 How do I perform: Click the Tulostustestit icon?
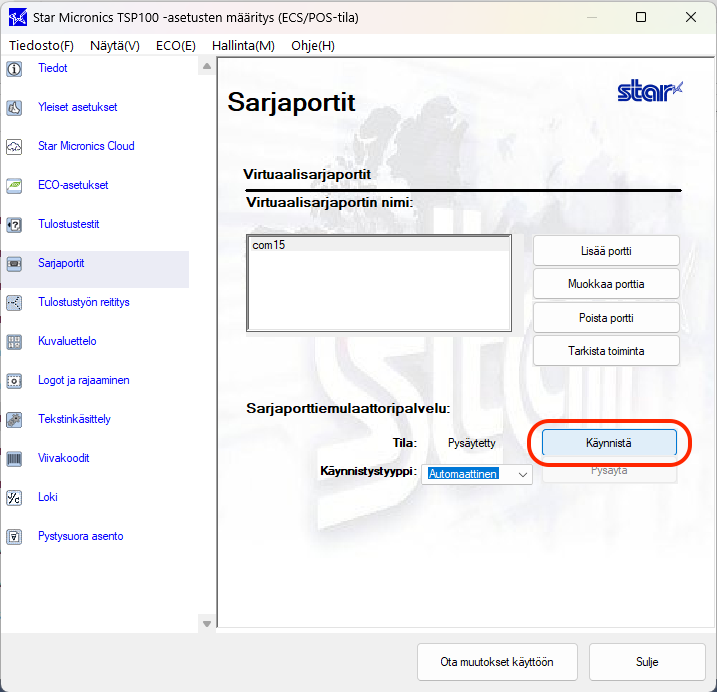coord(14,225)
